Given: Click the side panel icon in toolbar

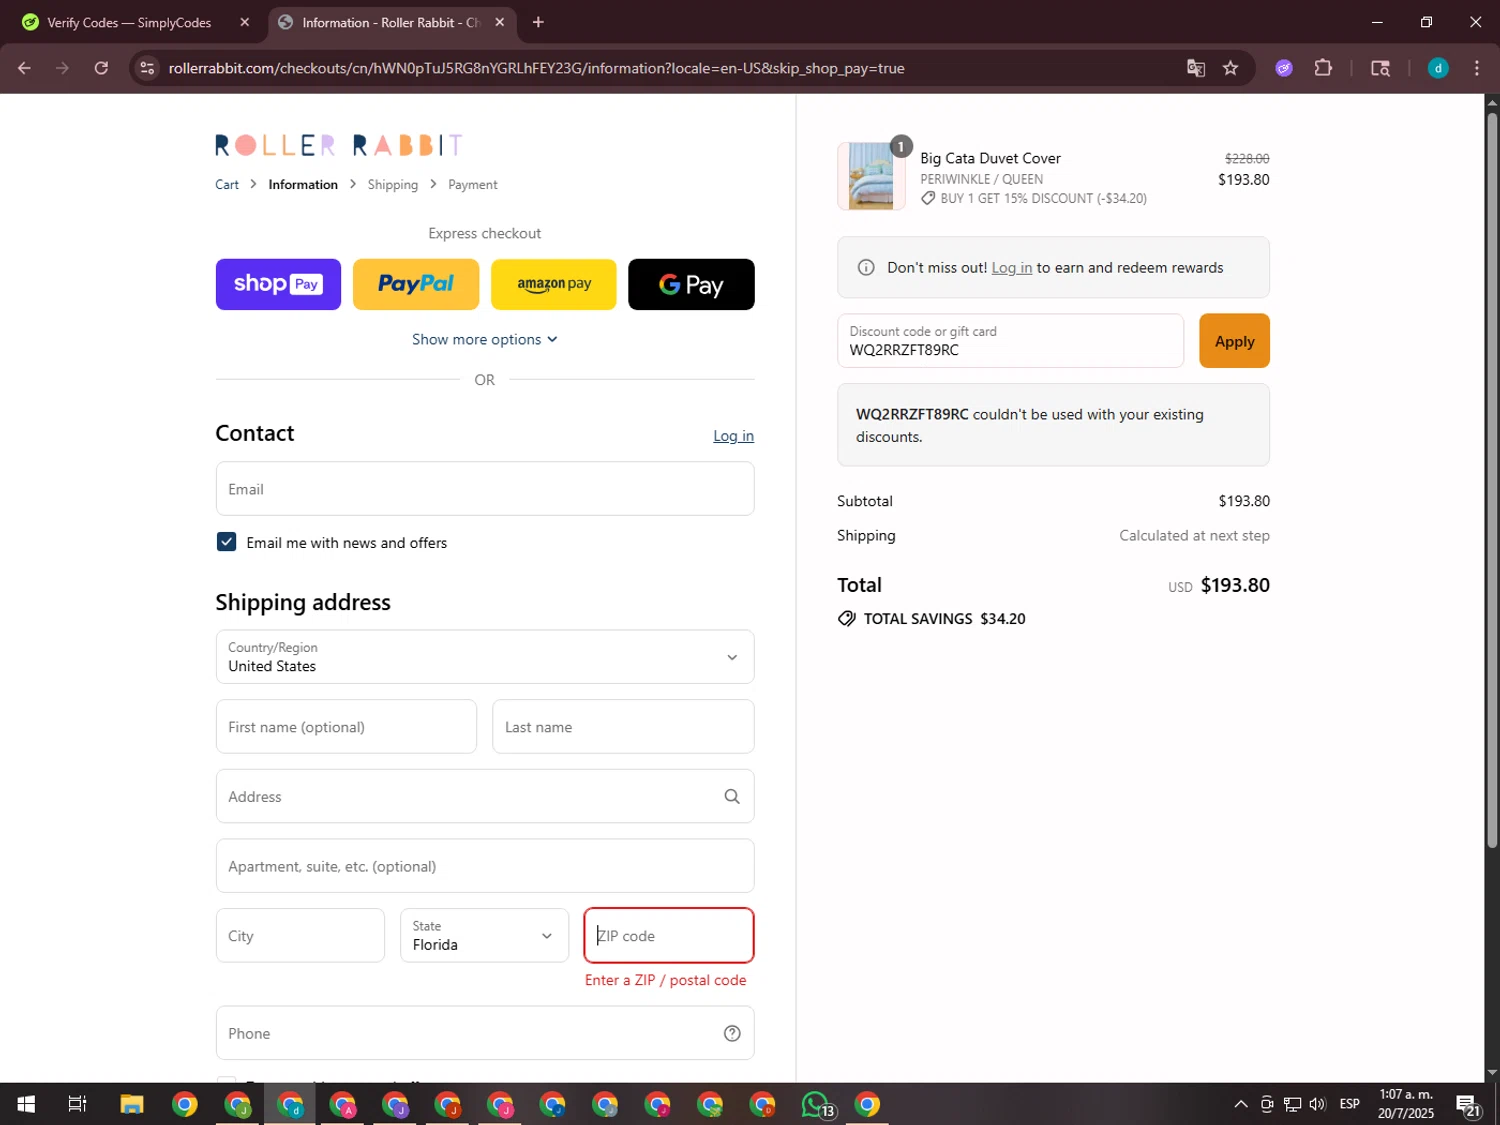Looking at the screenshot, I should click(x=1380, y=68).
